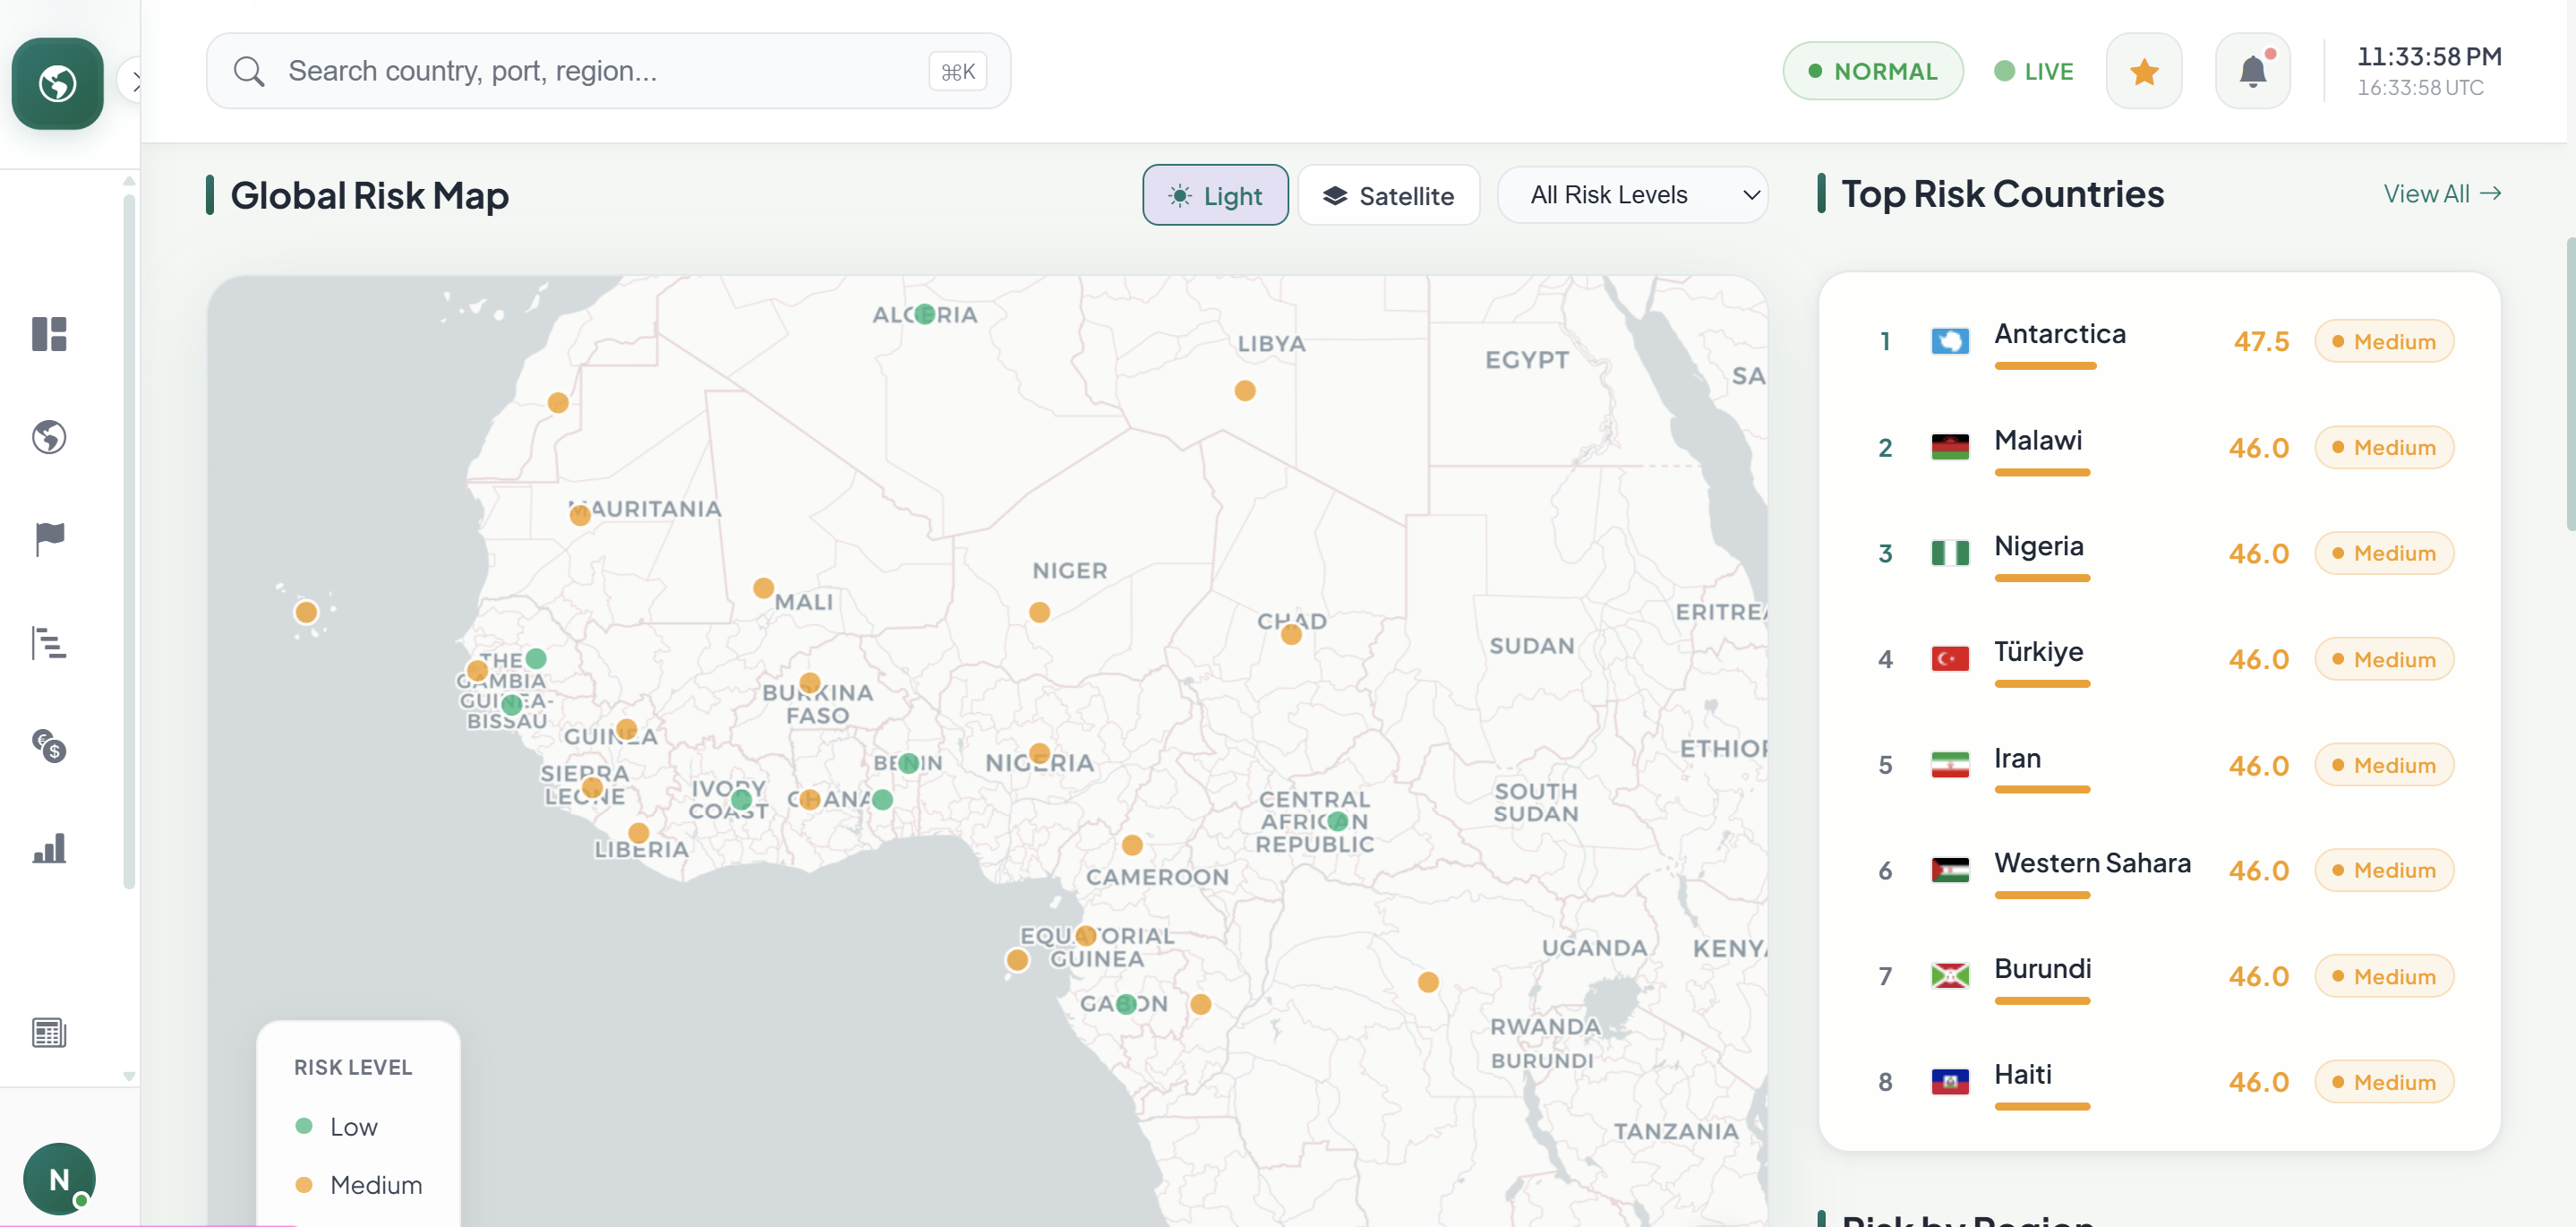Select Haiti in top risk list
Screen dimensions: 2576x1227
point(2160,1081)
